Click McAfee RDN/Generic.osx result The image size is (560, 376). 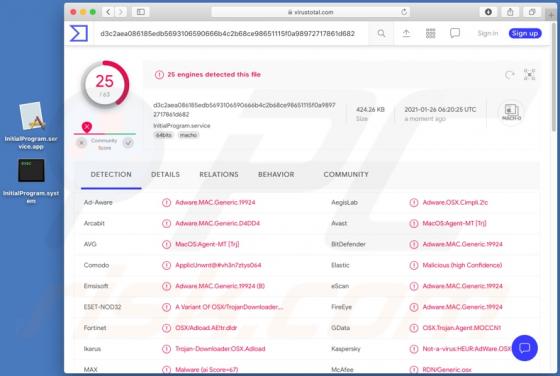click(x=447, y=370)
